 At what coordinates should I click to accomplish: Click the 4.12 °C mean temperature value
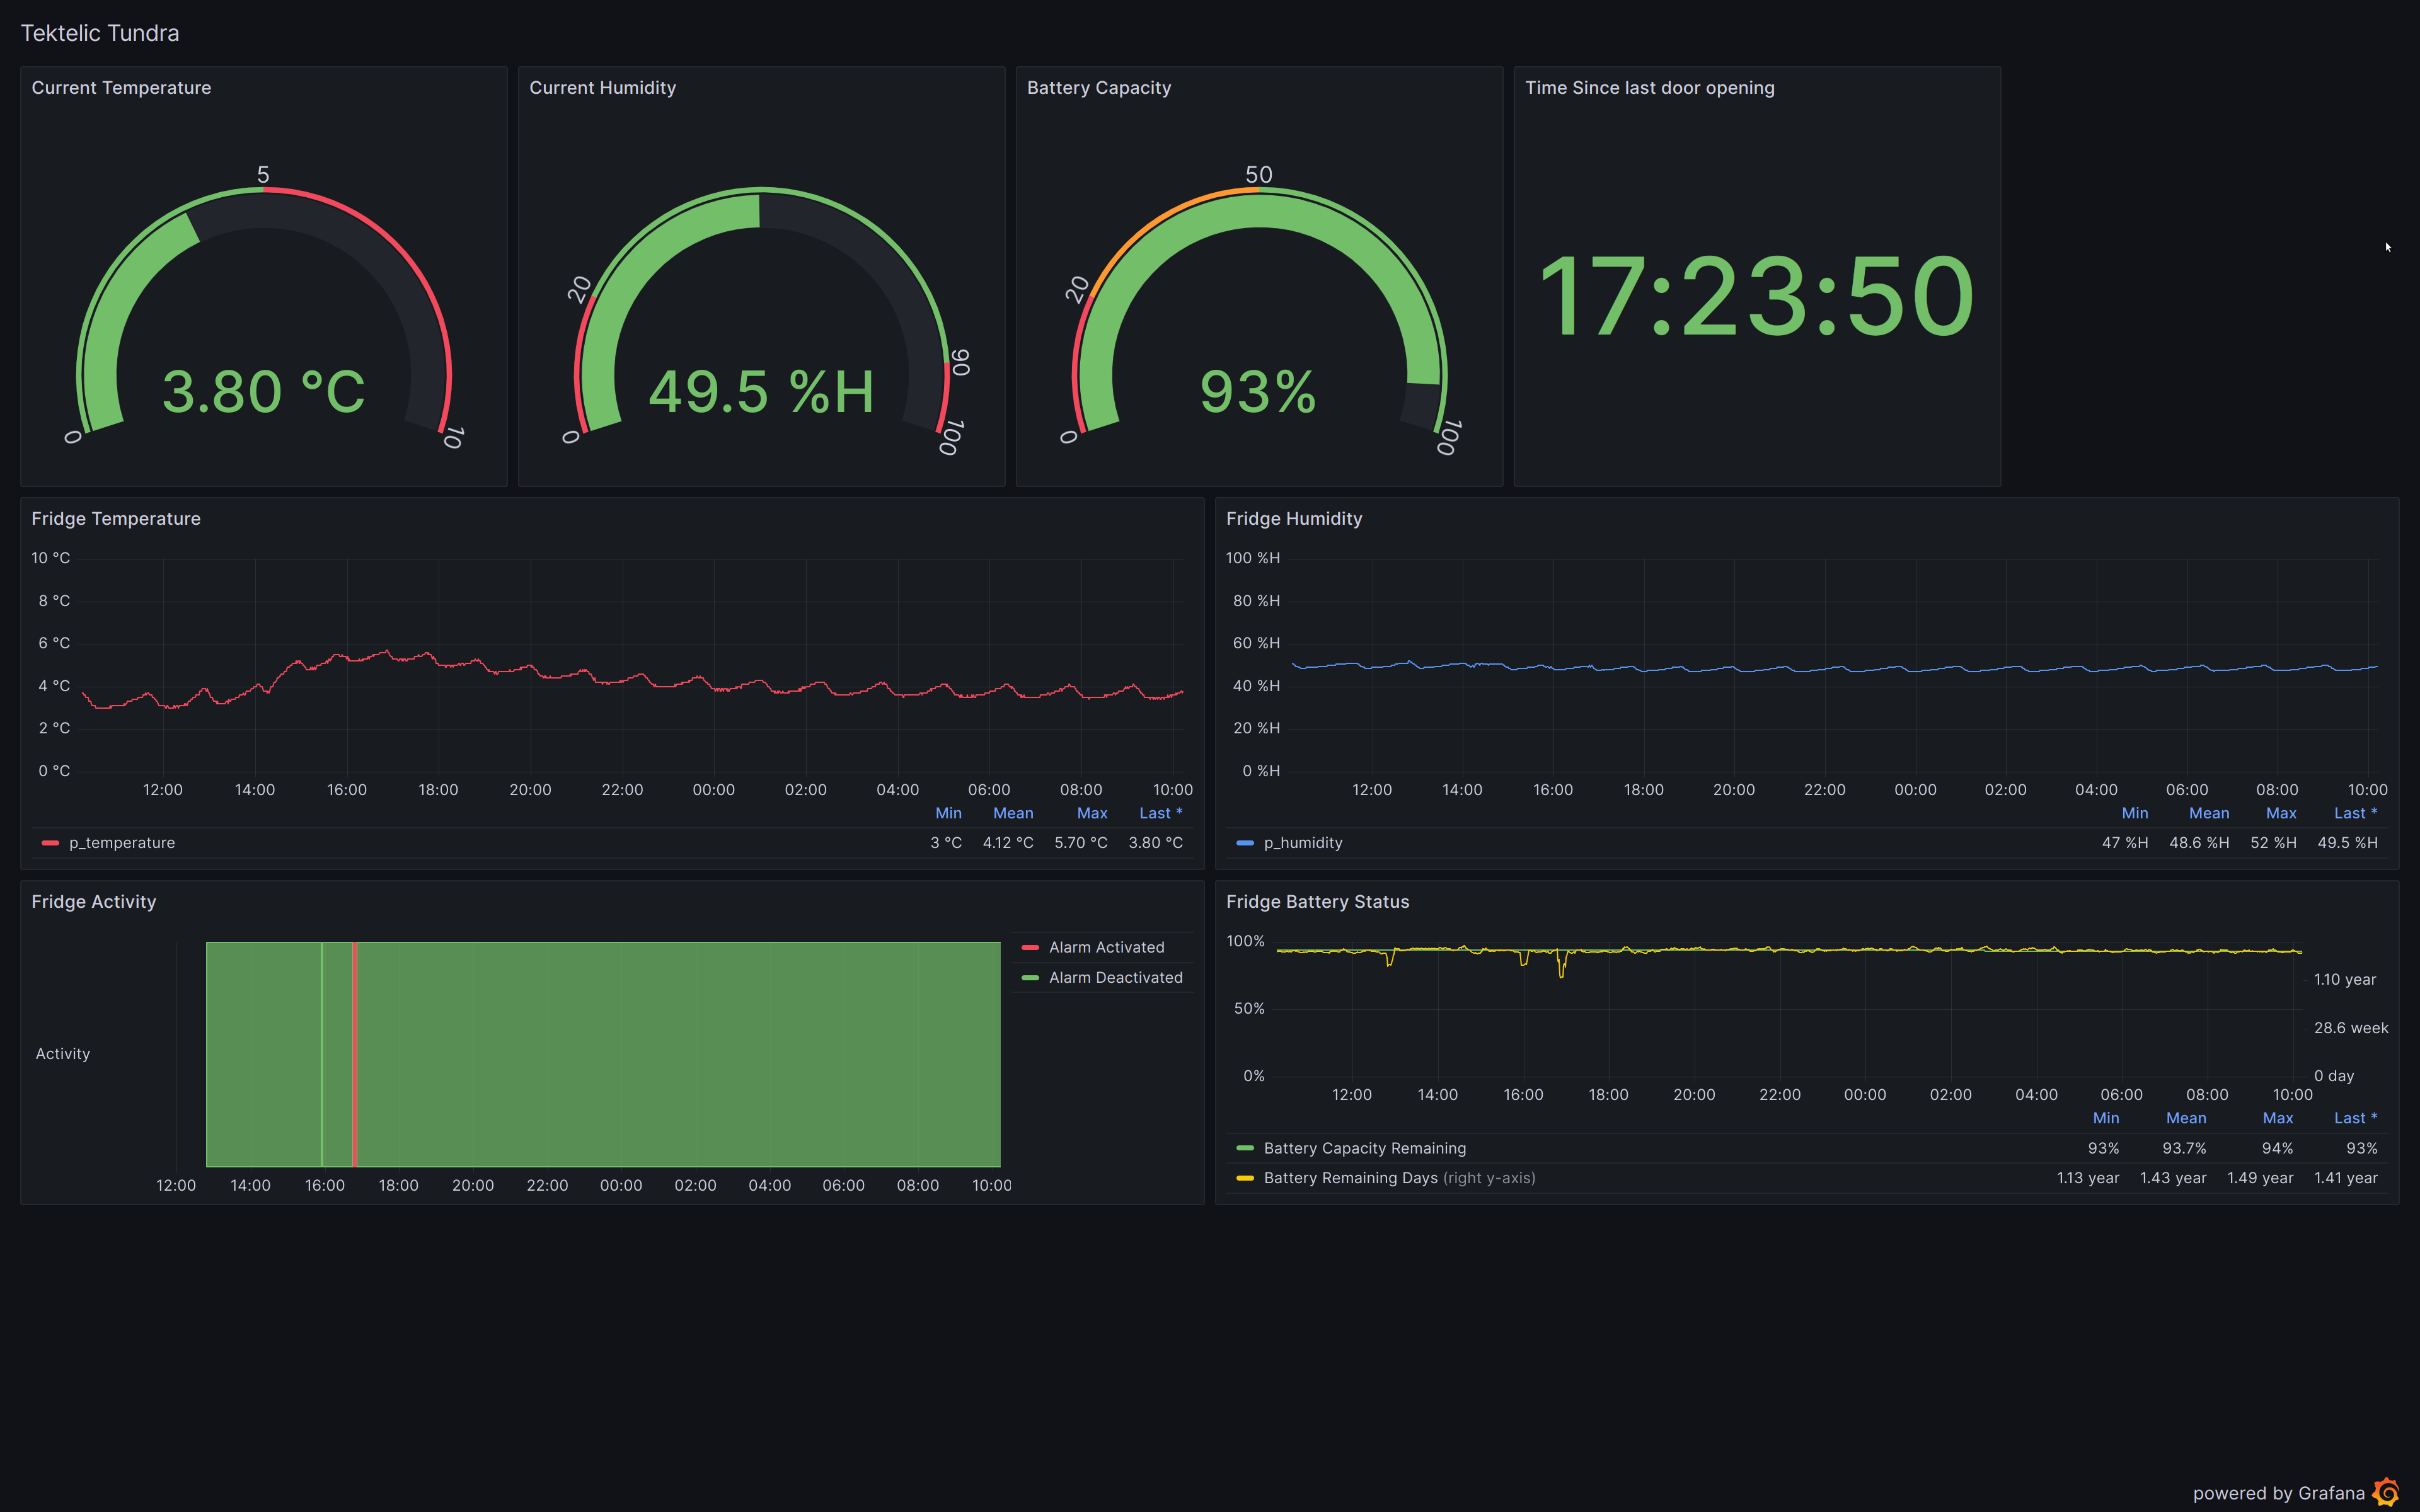(x=1008, y=843)
